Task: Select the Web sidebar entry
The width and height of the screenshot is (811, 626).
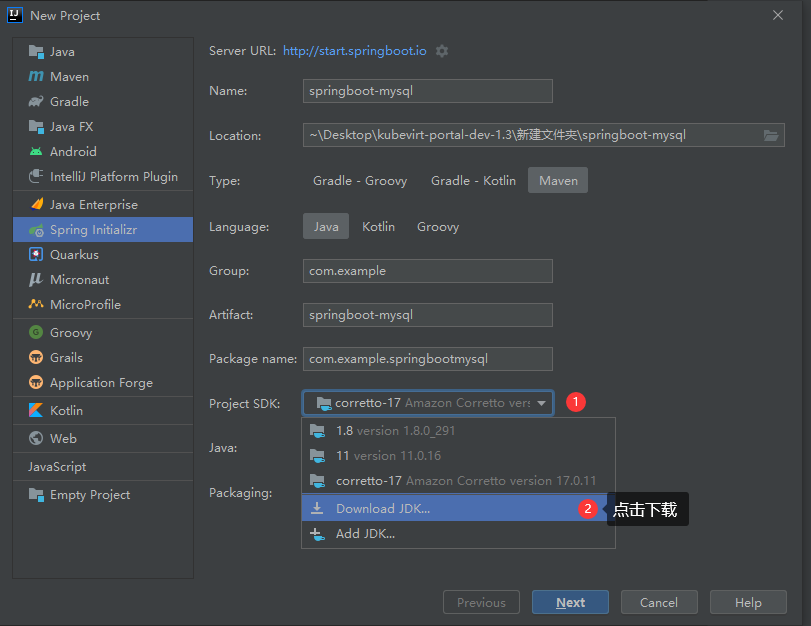Action: pyautogui.click(x=103, y=438)
